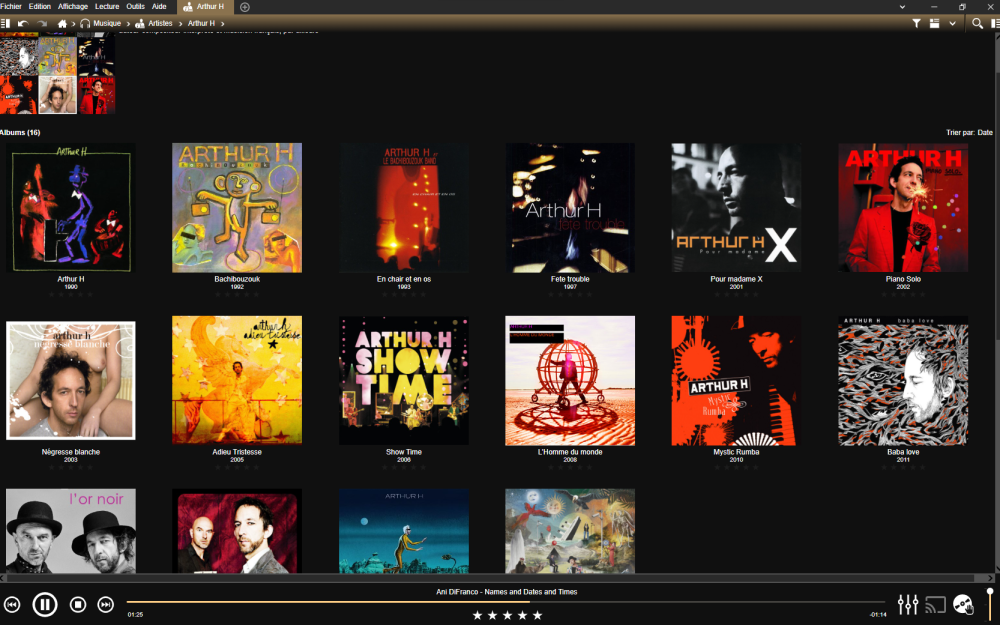Viewport: 1000px width, 625px height.
Task: Click the cast to device icon
Action: click(936, 604)
